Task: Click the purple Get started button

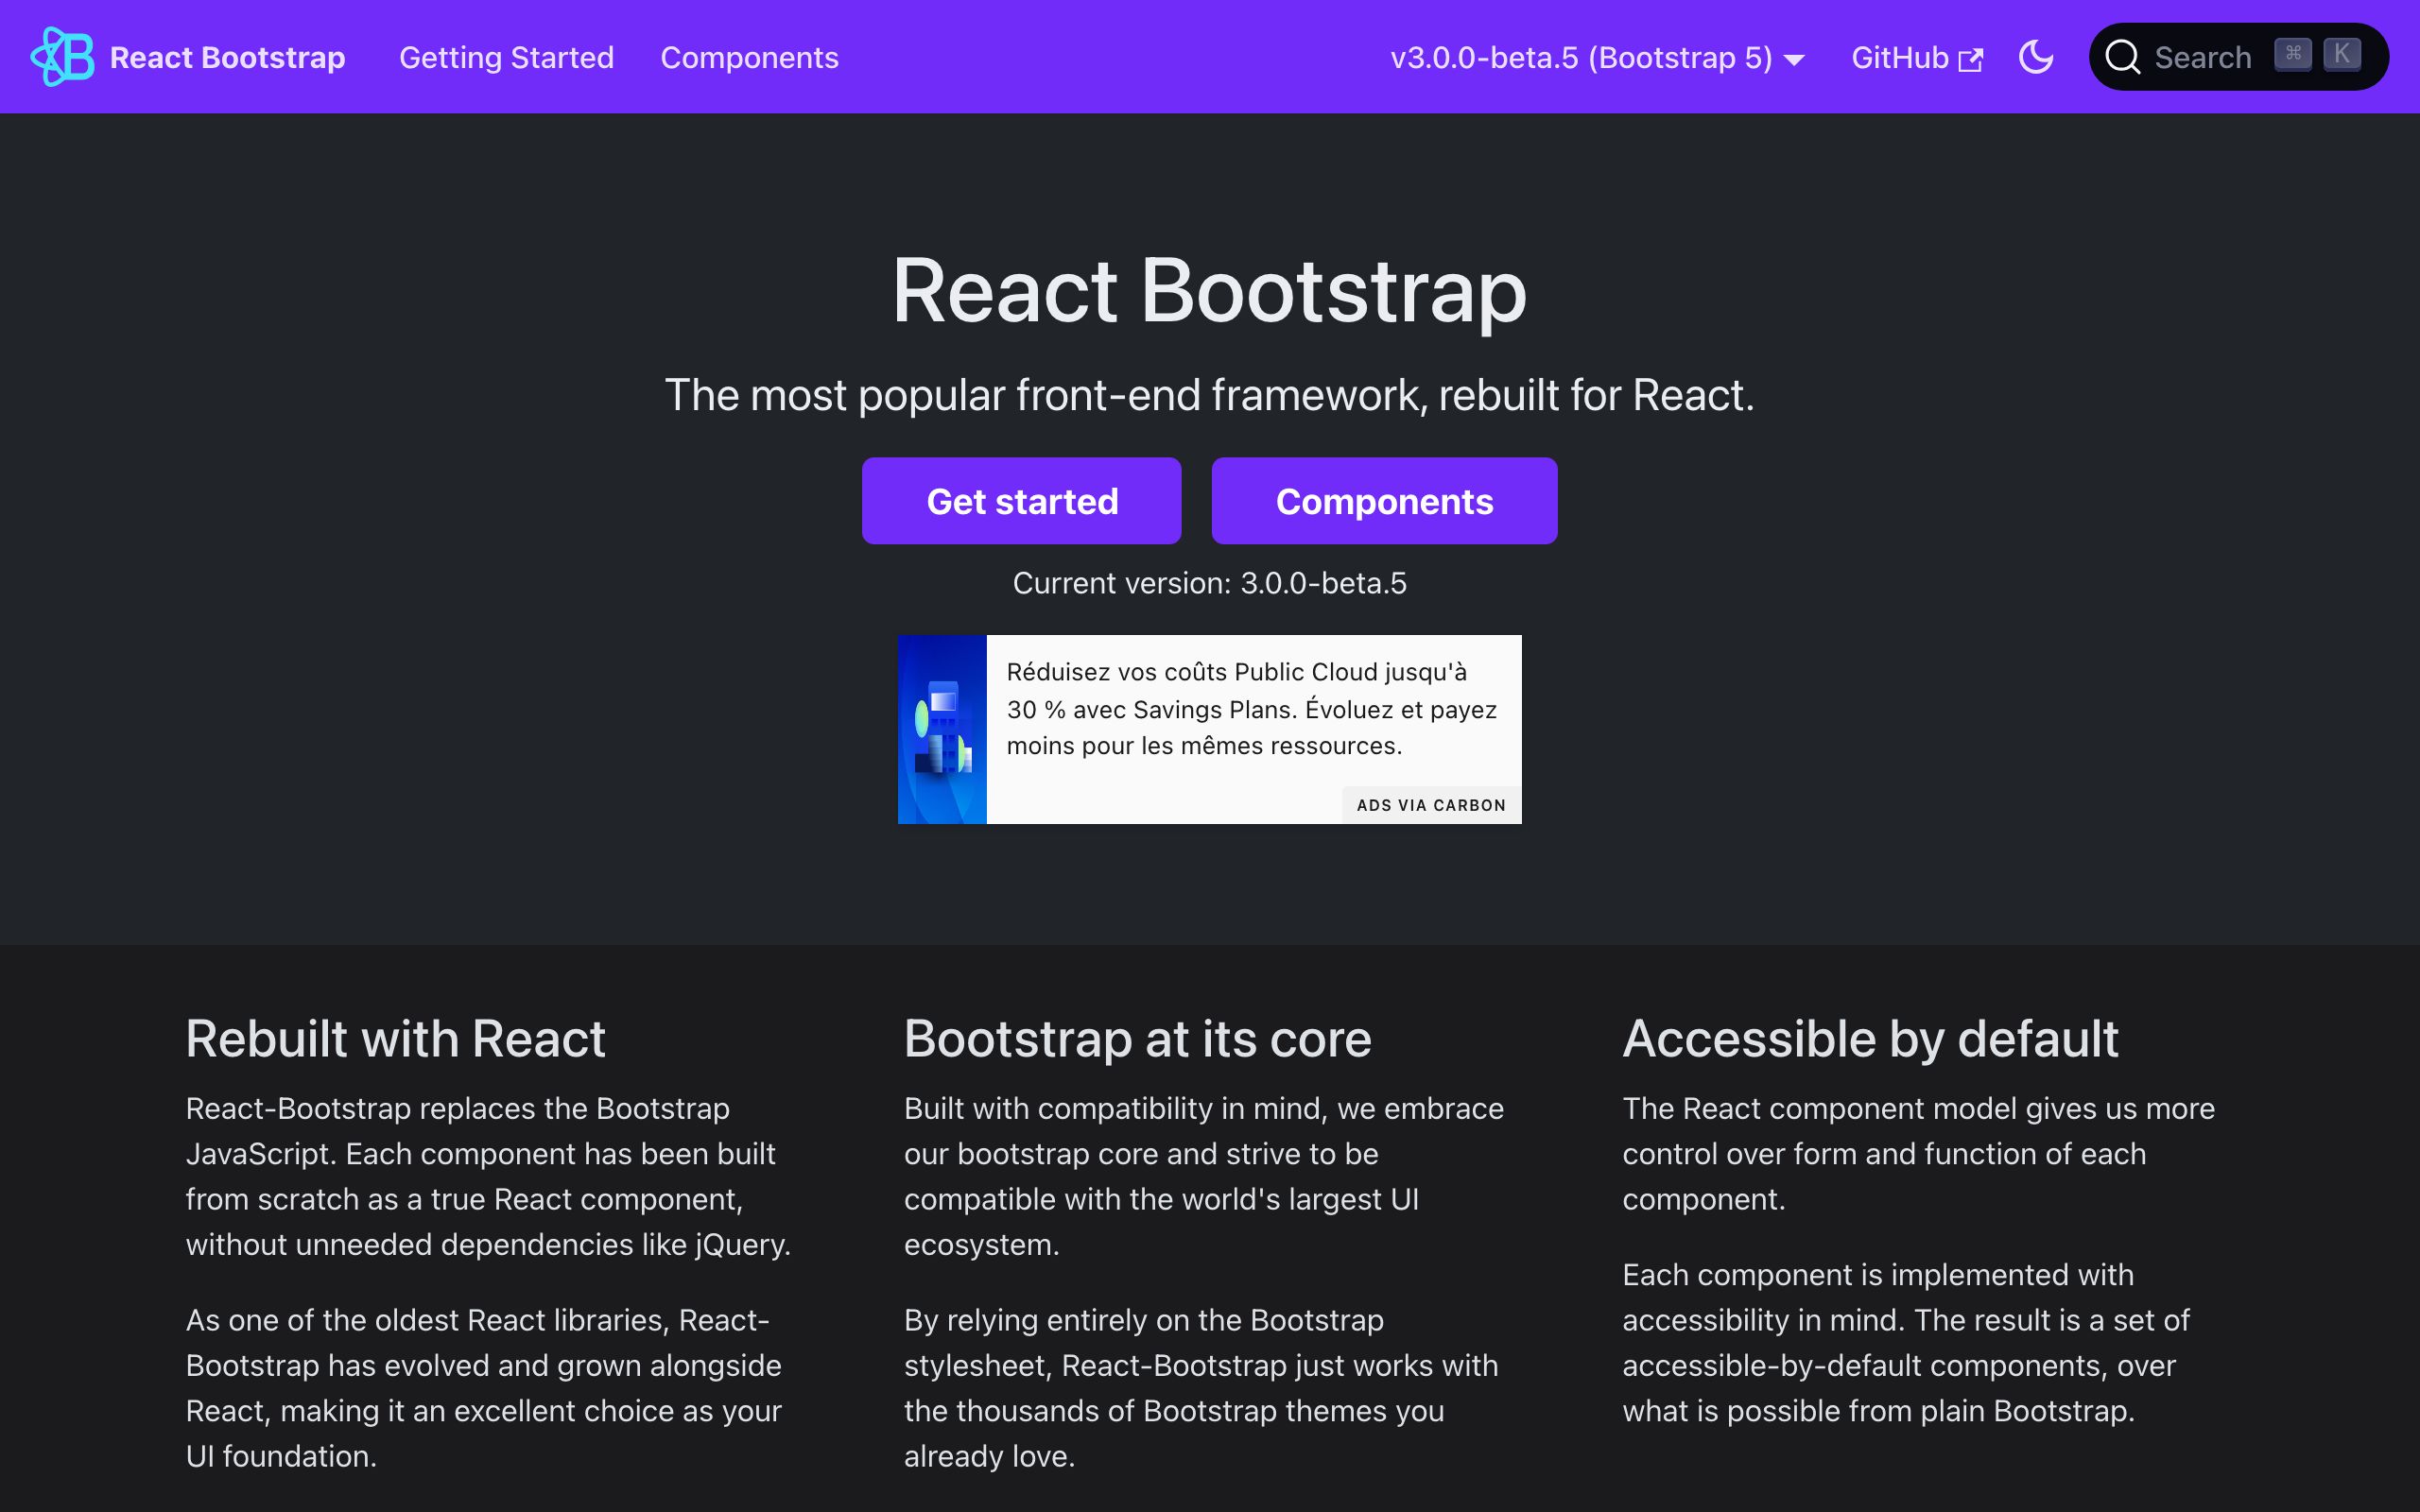Action: (x=1021, y=501)
